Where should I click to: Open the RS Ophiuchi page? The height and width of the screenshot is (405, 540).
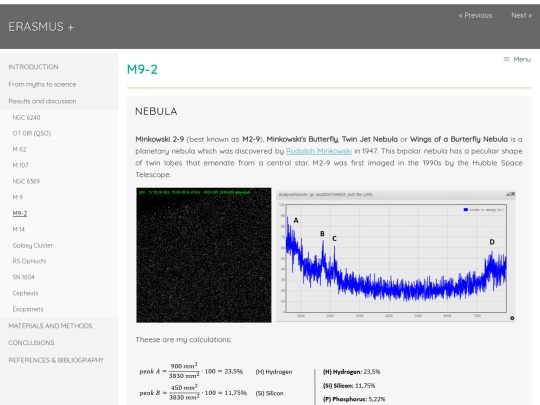pyautogui.click(x=29, y=261)
